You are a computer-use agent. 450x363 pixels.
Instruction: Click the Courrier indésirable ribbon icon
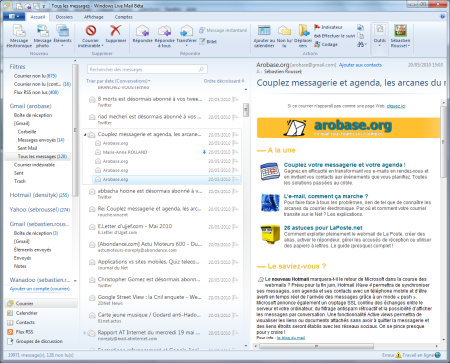(x=90, y=36)
